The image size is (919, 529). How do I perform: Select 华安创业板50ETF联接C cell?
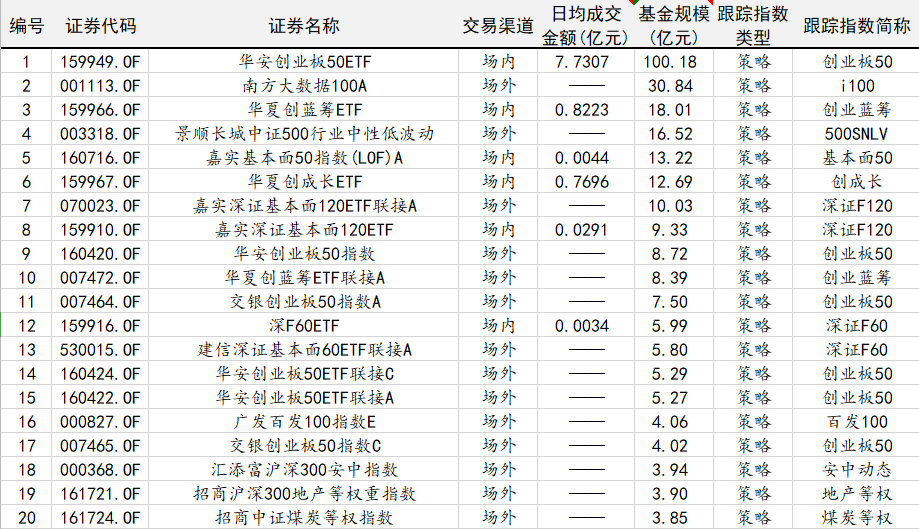(304, 374)
